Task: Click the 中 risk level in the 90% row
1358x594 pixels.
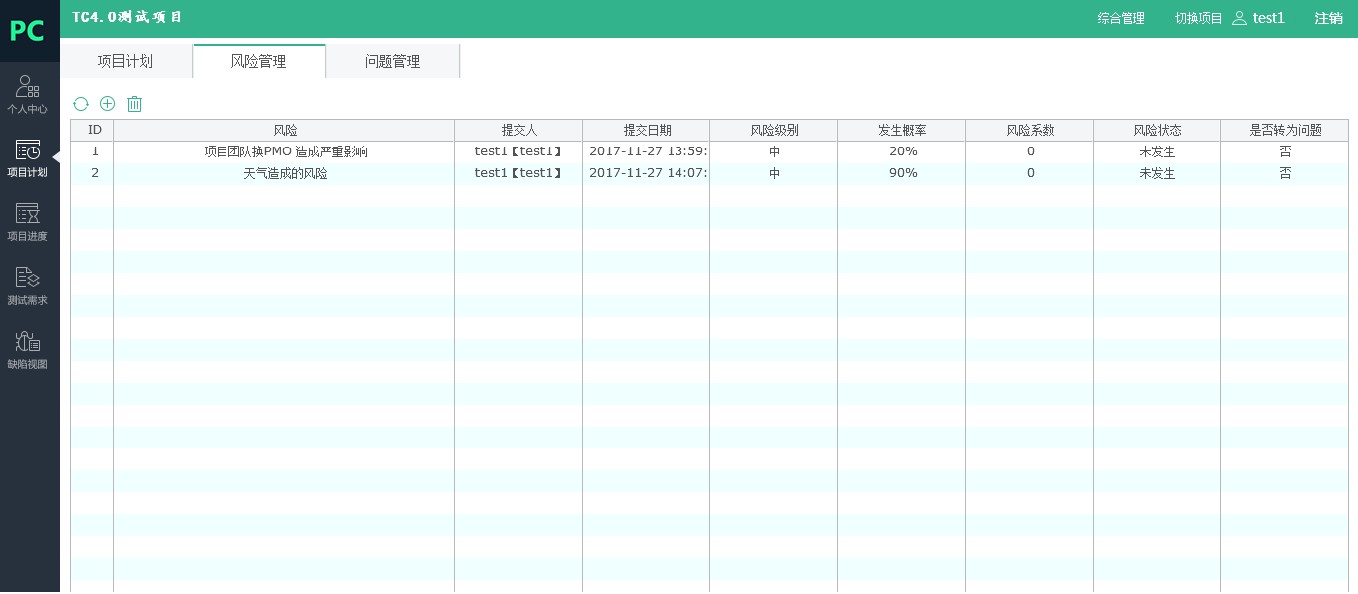Action: click(775, 173)
